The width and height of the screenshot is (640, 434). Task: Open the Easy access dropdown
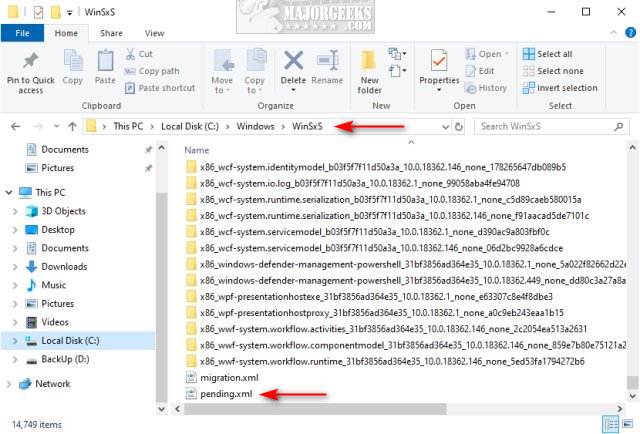[398, 71]
